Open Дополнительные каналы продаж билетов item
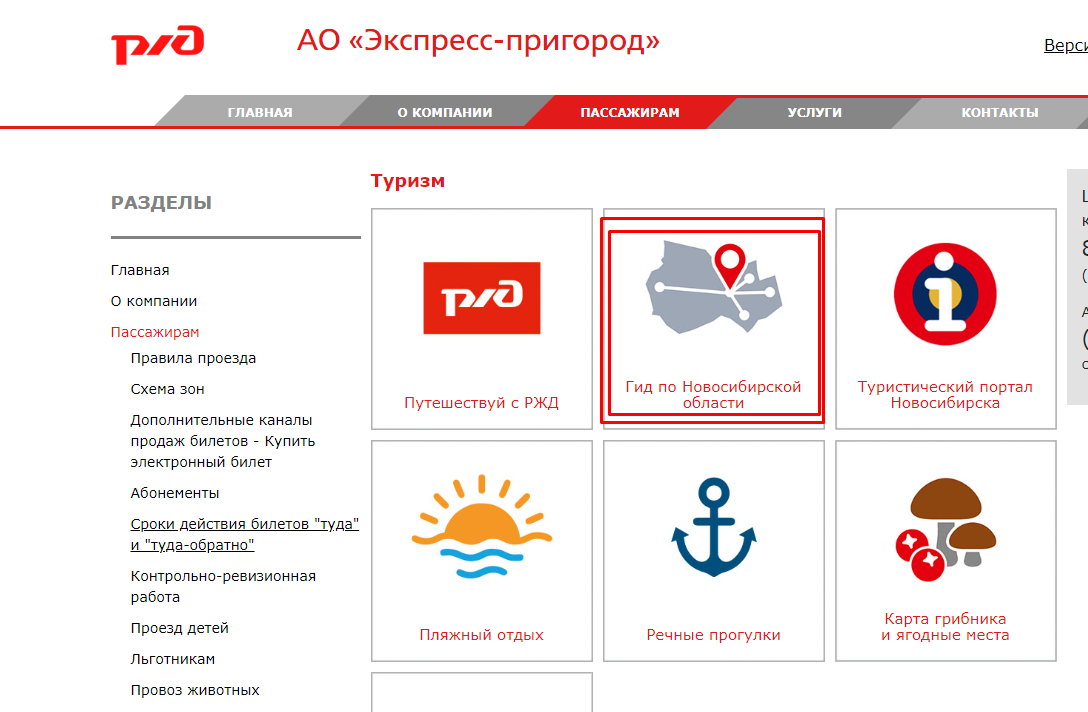The height and width of the screenshot is (712, 1088). click(x=223, y=441)
